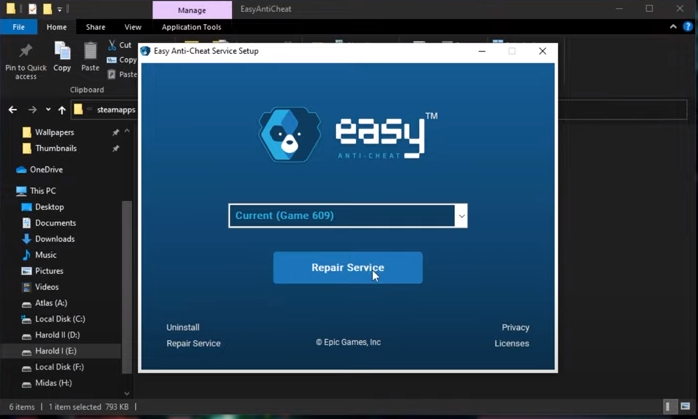The image size is (698, 419).
Task: Select the Harold II (D:) drive
Action: [57, 335]
